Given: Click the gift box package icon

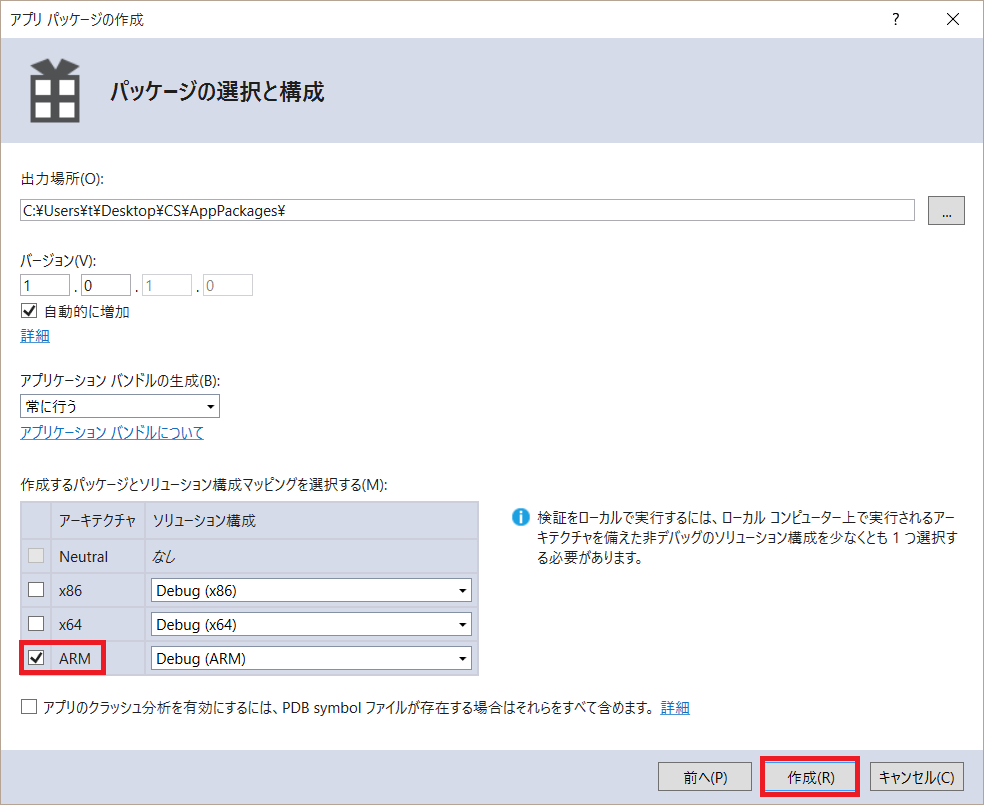Looking at the screenshot, I should pos(55,91).
